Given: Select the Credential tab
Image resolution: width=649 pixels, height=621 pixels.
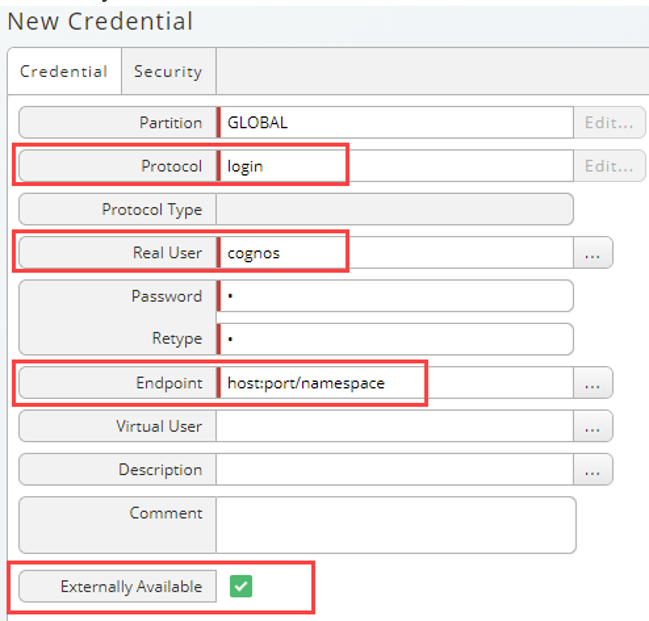Looking at the screenshot, I should (x=64, y=71).
